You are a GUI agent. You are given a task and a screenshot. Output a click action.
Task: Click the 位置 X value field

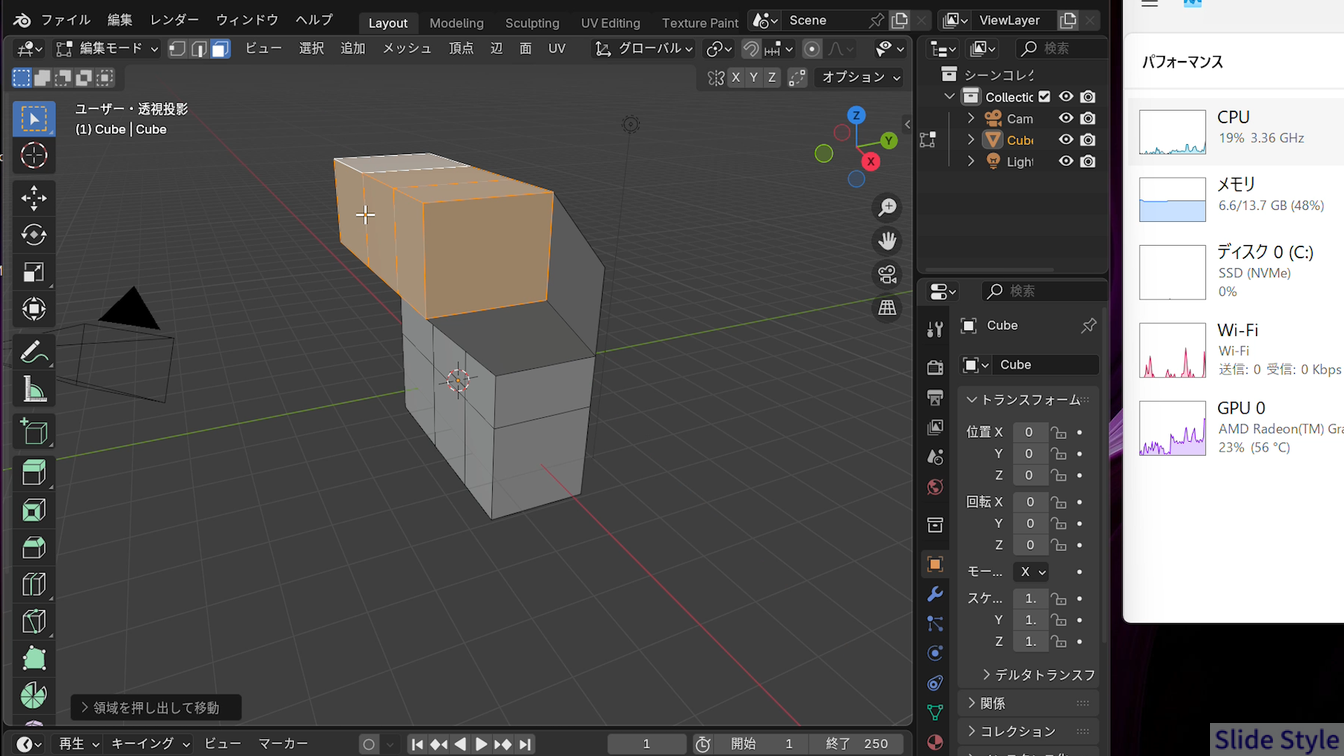[1029, 432]
